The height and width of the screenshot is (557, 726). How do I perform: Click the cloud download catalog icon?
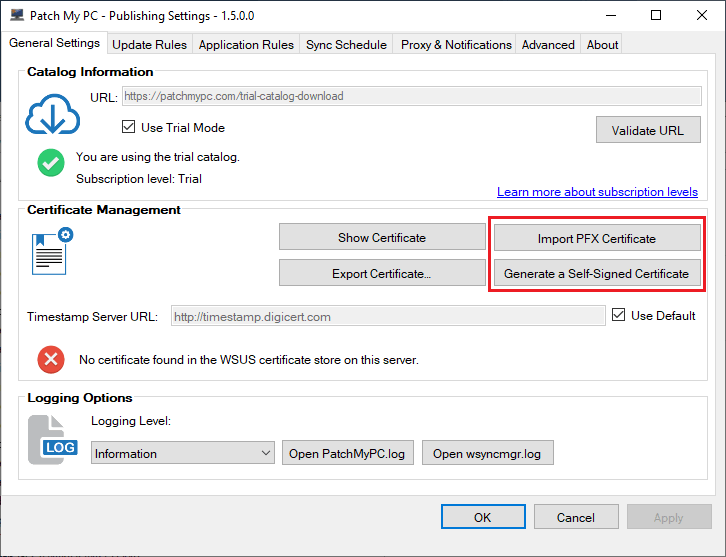(52, 114)
